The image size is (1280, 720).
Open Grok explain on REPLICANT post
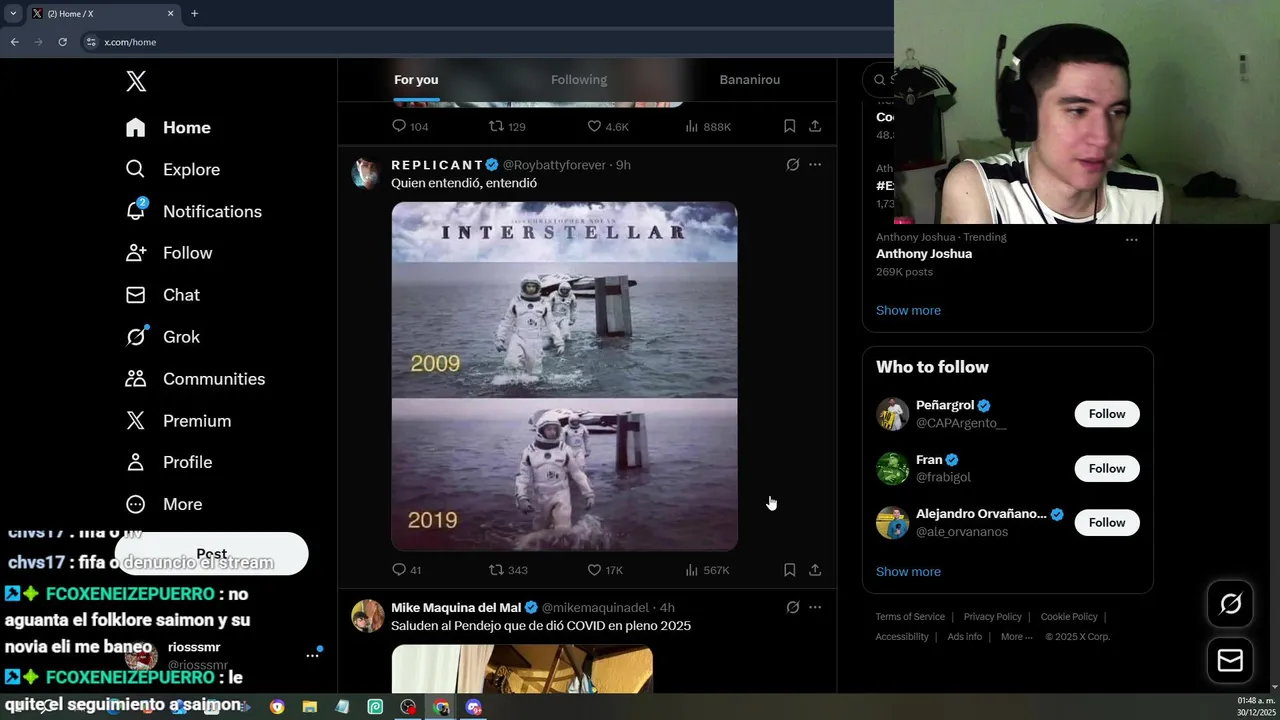792,164
